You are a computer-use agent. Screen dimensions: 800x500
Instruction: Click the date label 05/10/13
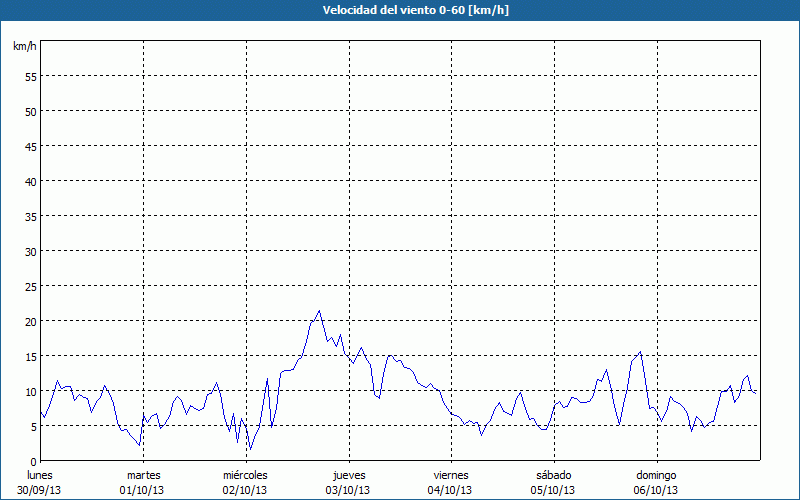pos(553,490)
